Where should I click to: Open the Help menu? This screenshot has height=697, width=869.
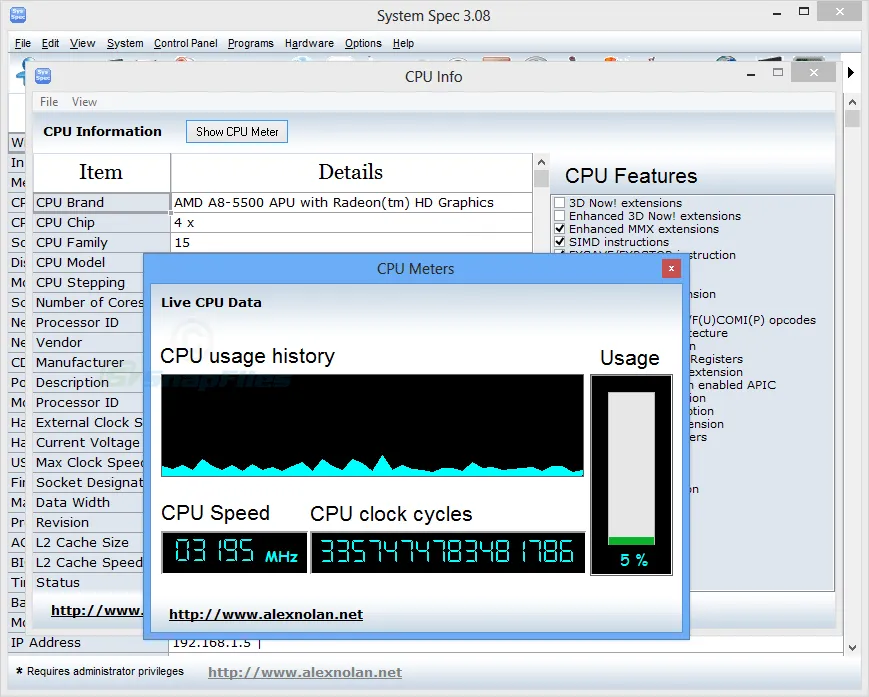(x=403, y=43)
